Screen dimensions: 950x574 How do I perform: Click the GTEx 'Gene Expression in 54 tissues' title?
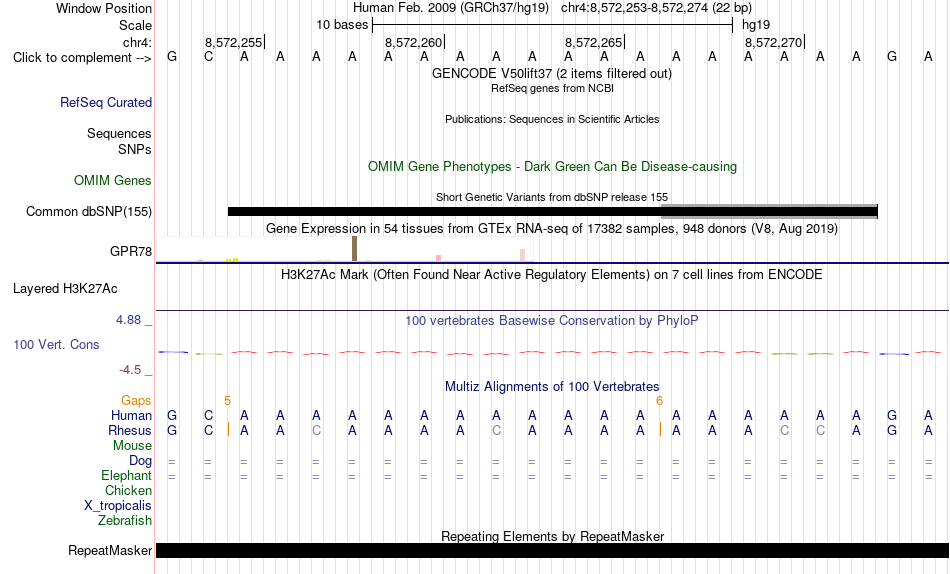[552, 229]
